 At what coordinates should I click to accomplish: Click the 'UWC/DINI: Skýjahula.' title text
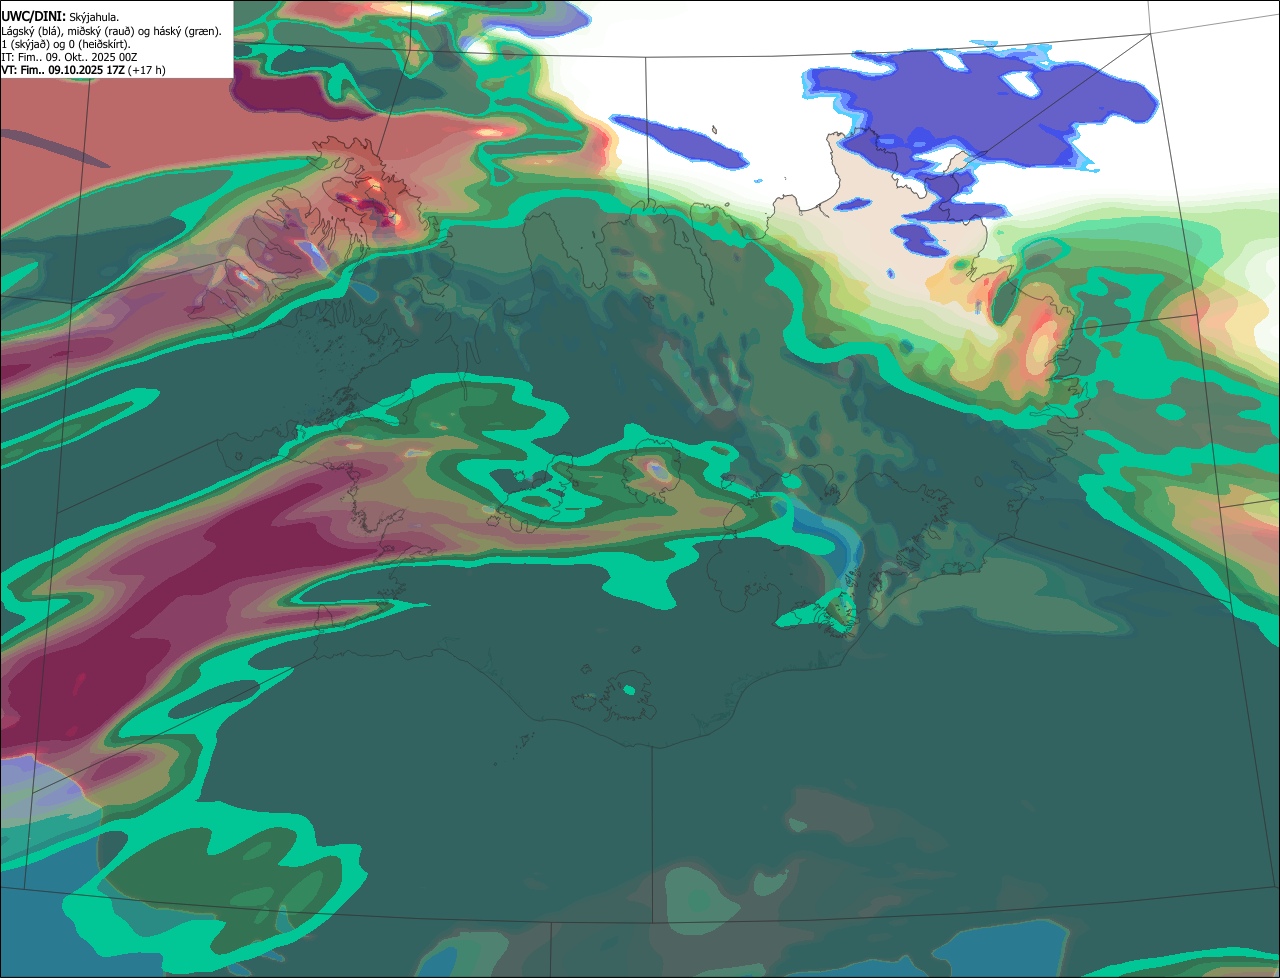tap(60, 17)
